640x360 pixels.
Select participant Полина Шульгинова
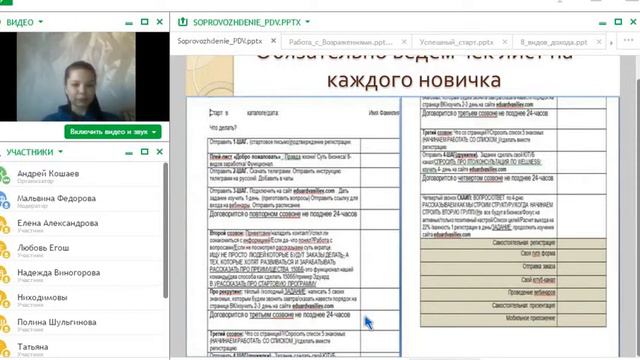(81, 324)
